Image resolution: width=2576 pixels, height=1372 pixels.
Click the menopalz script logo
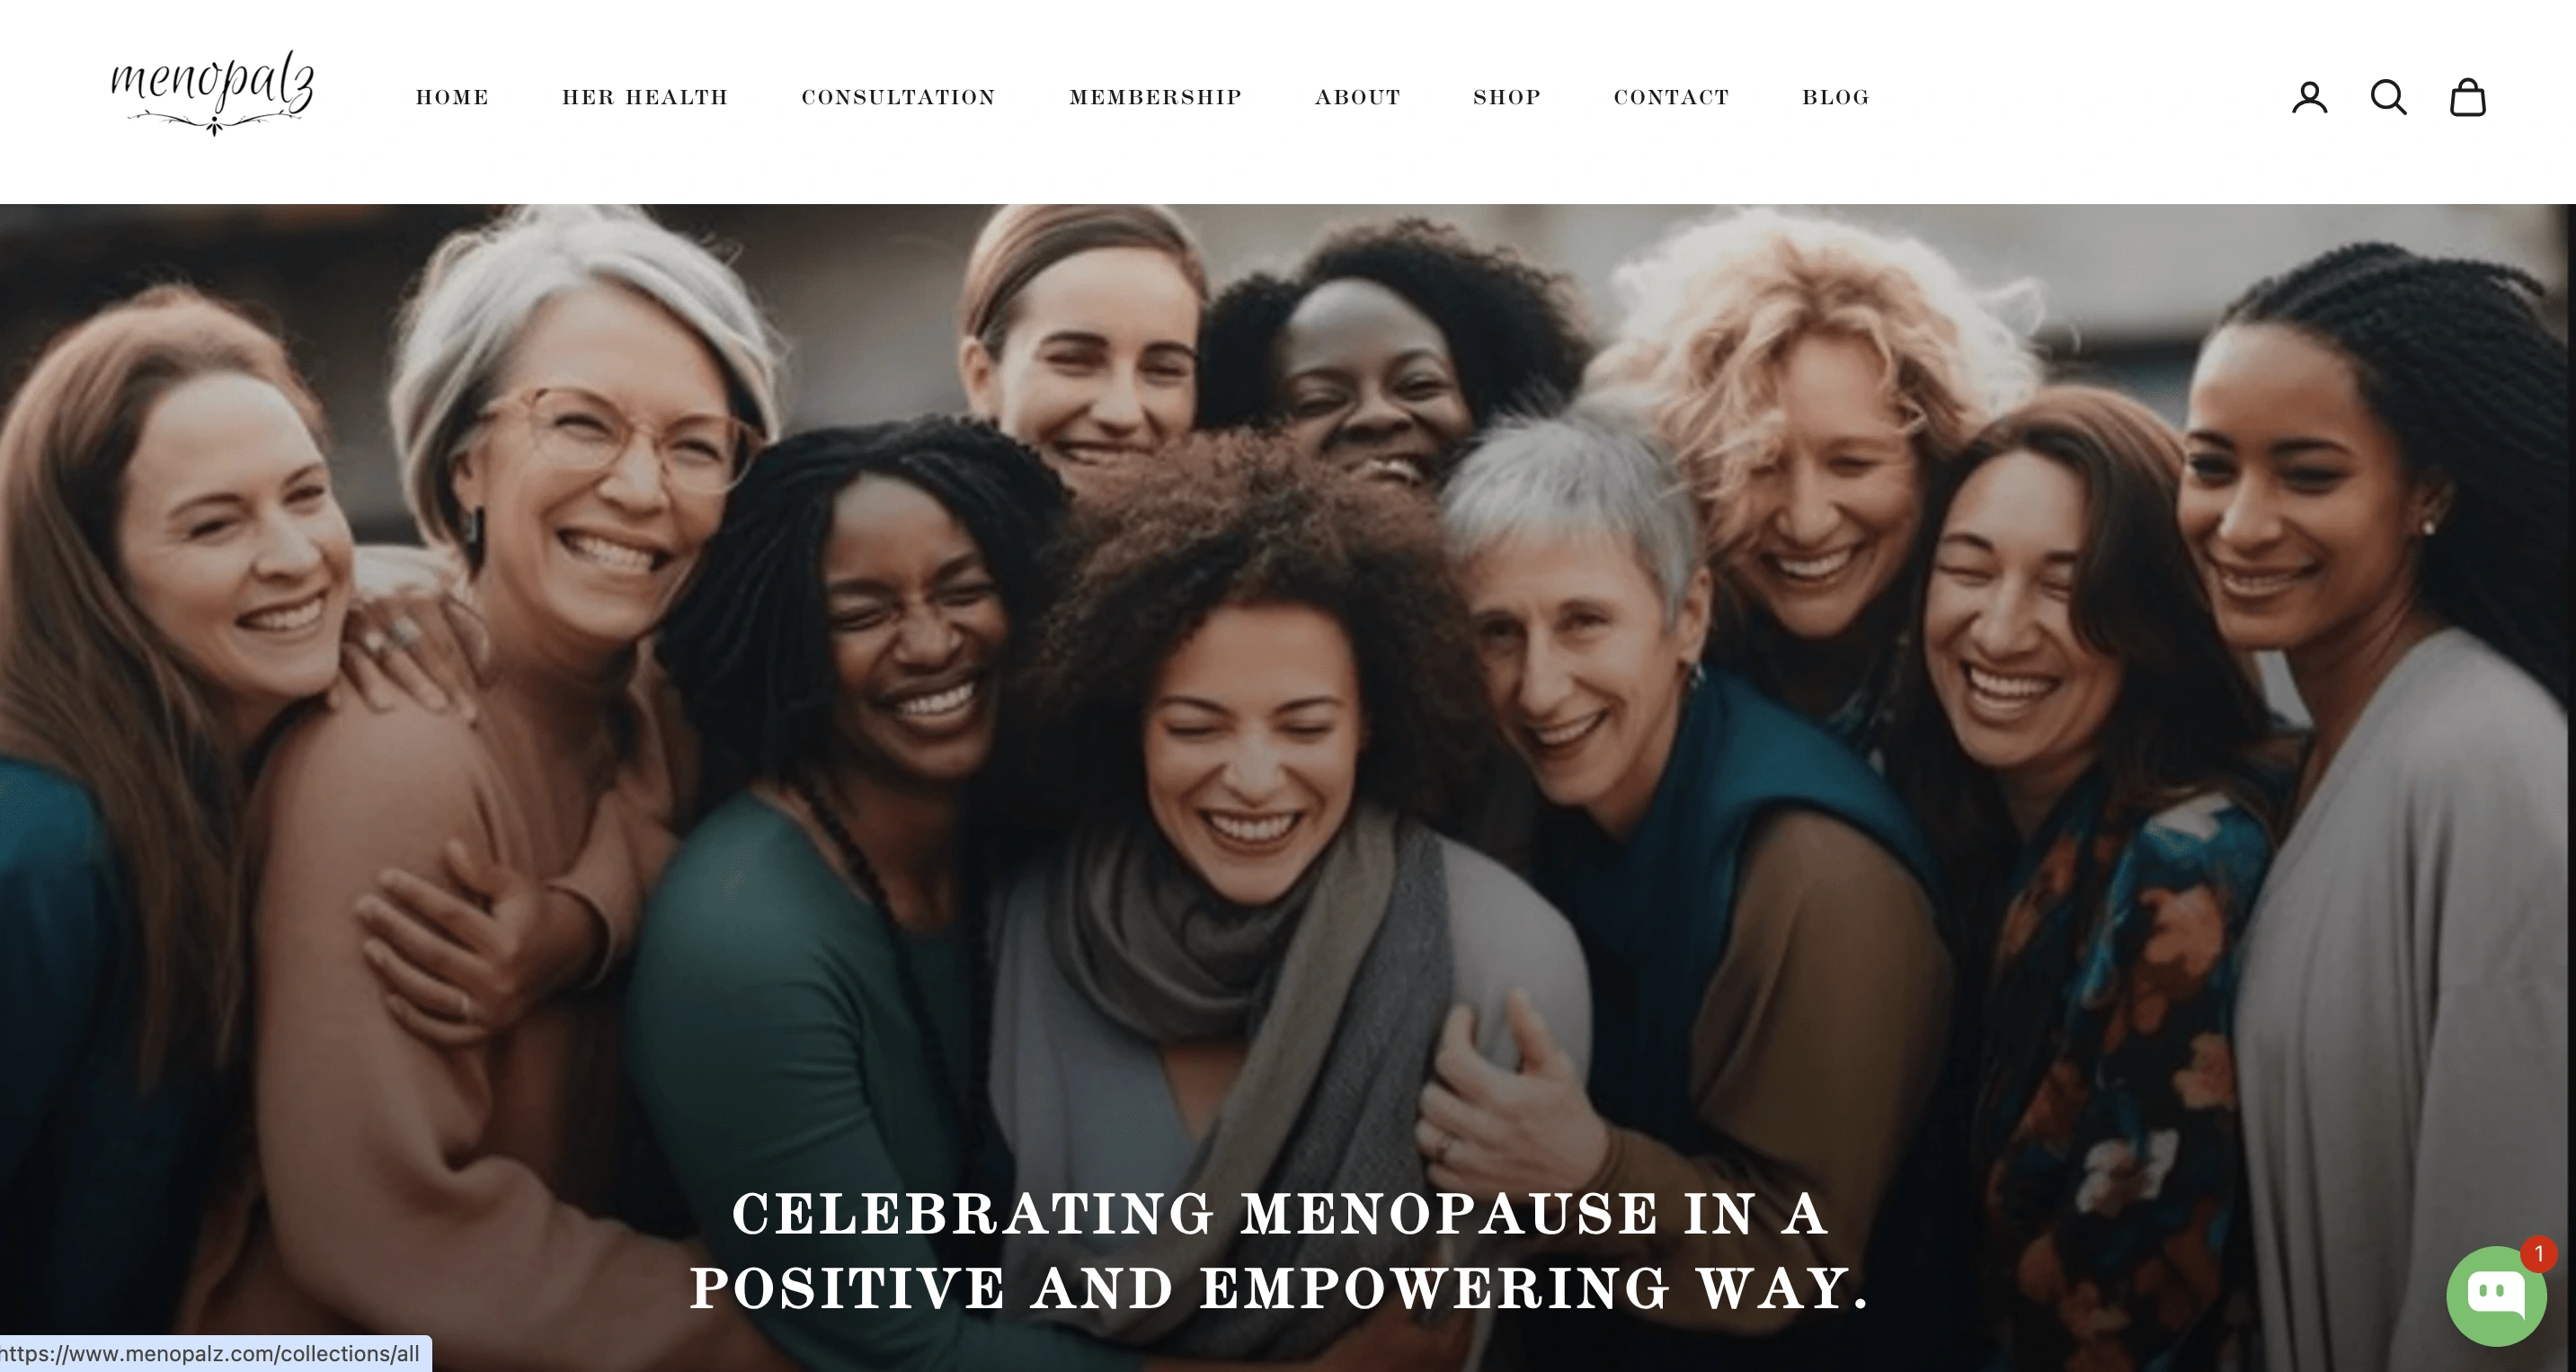point(212,83)
